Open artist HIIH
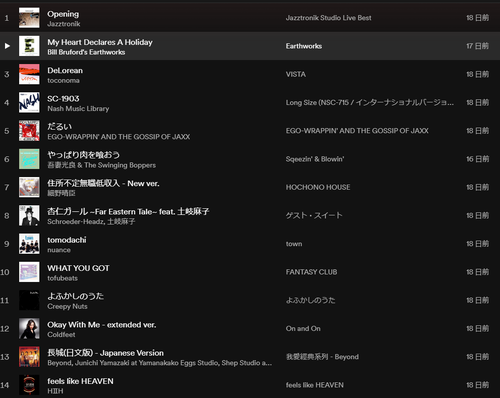This screenshot has width=500, height=398. pos(55,391)
